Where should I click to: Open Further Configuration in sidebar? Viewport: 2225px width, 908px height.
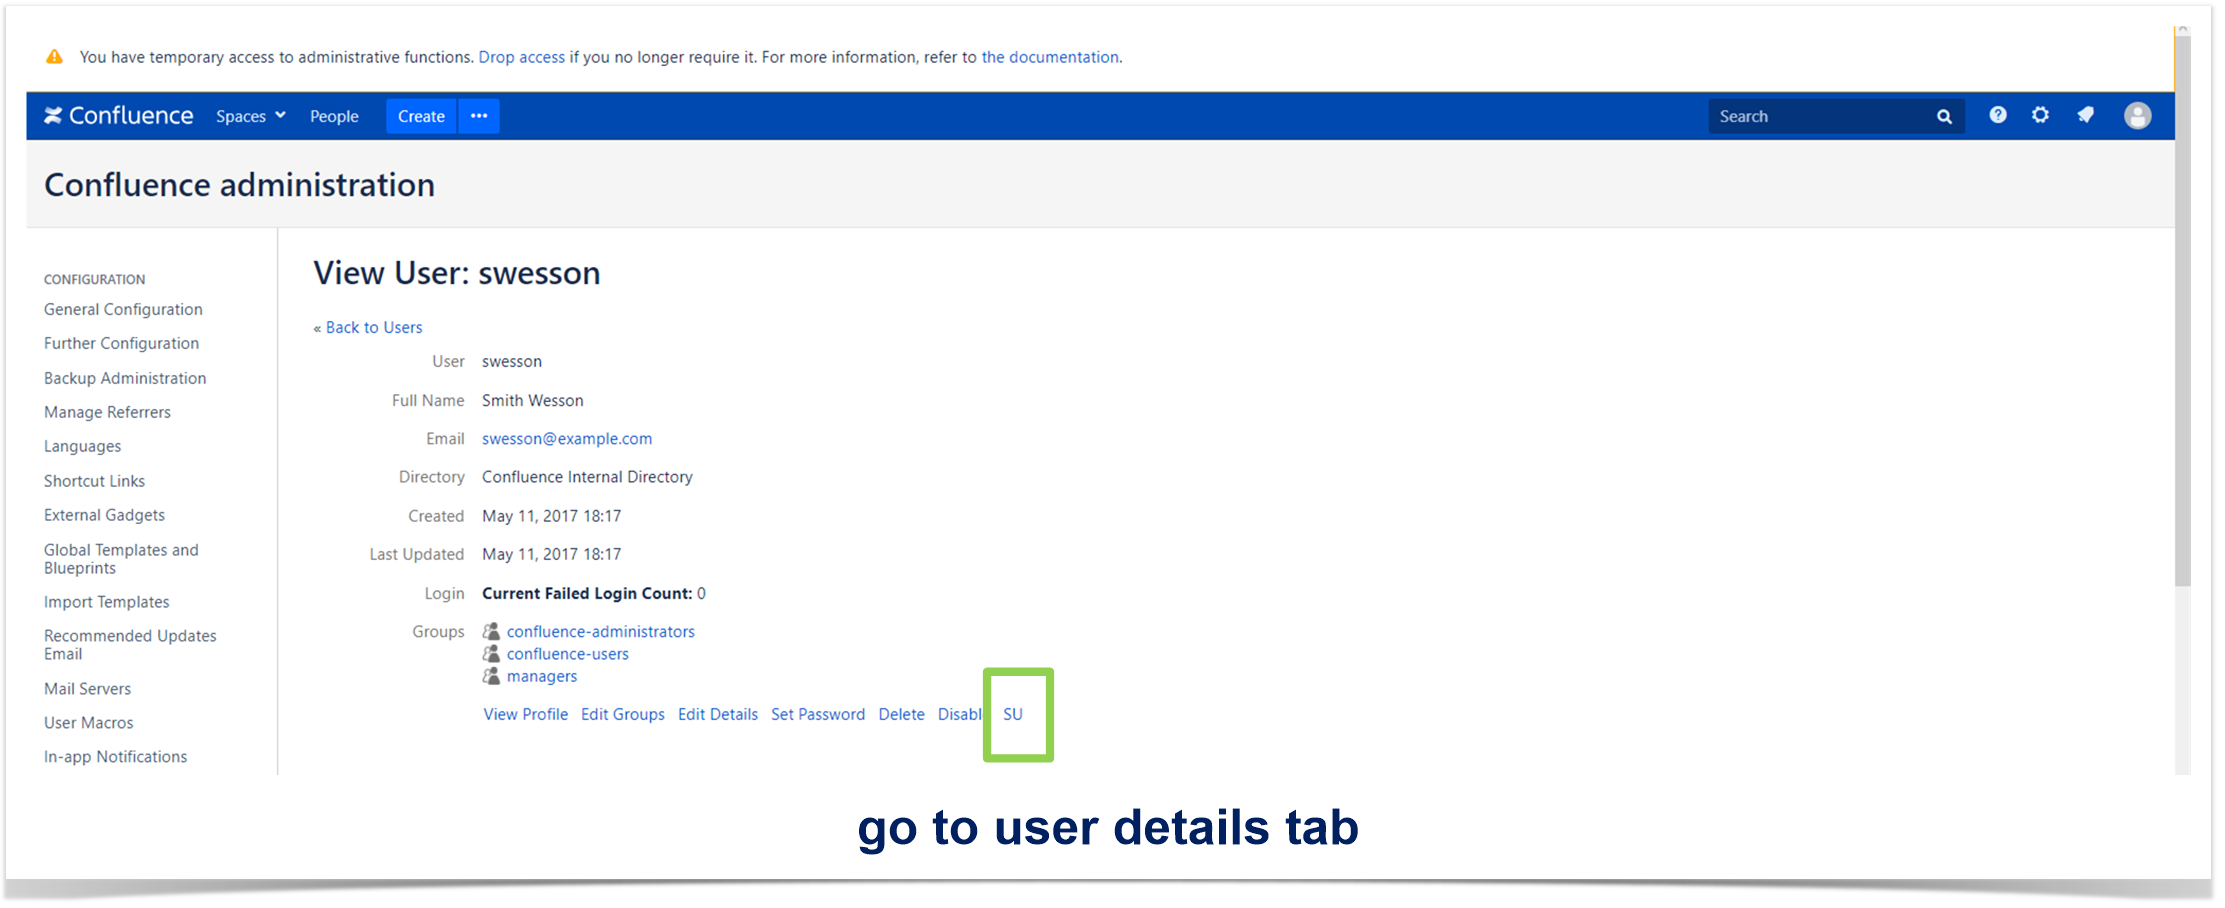(121, 343)
